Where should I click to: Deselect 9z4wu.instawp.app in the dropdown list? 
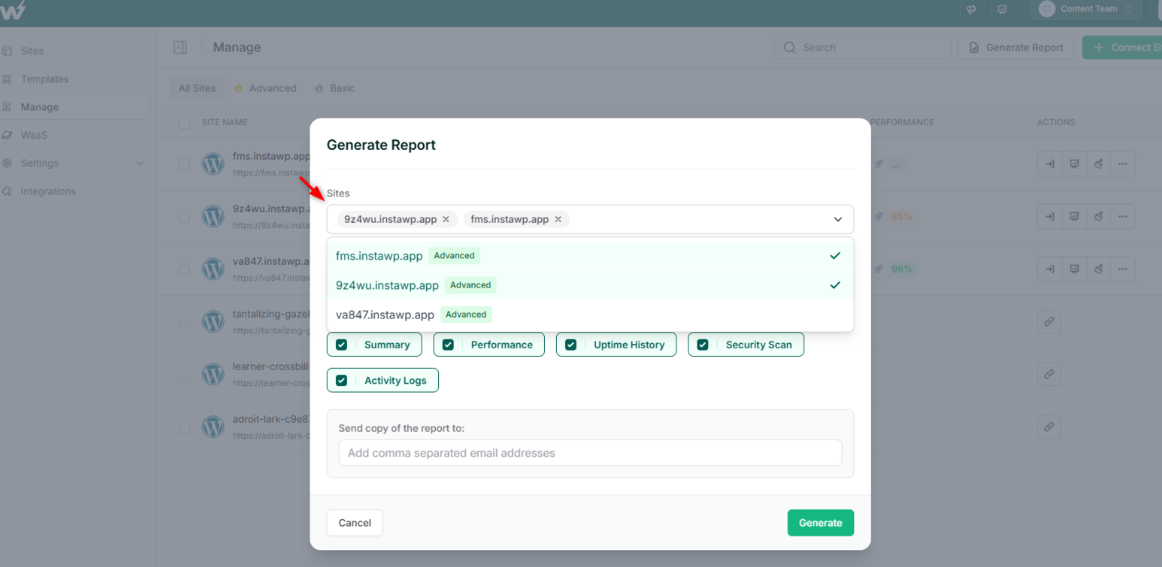tap(590, 285)
